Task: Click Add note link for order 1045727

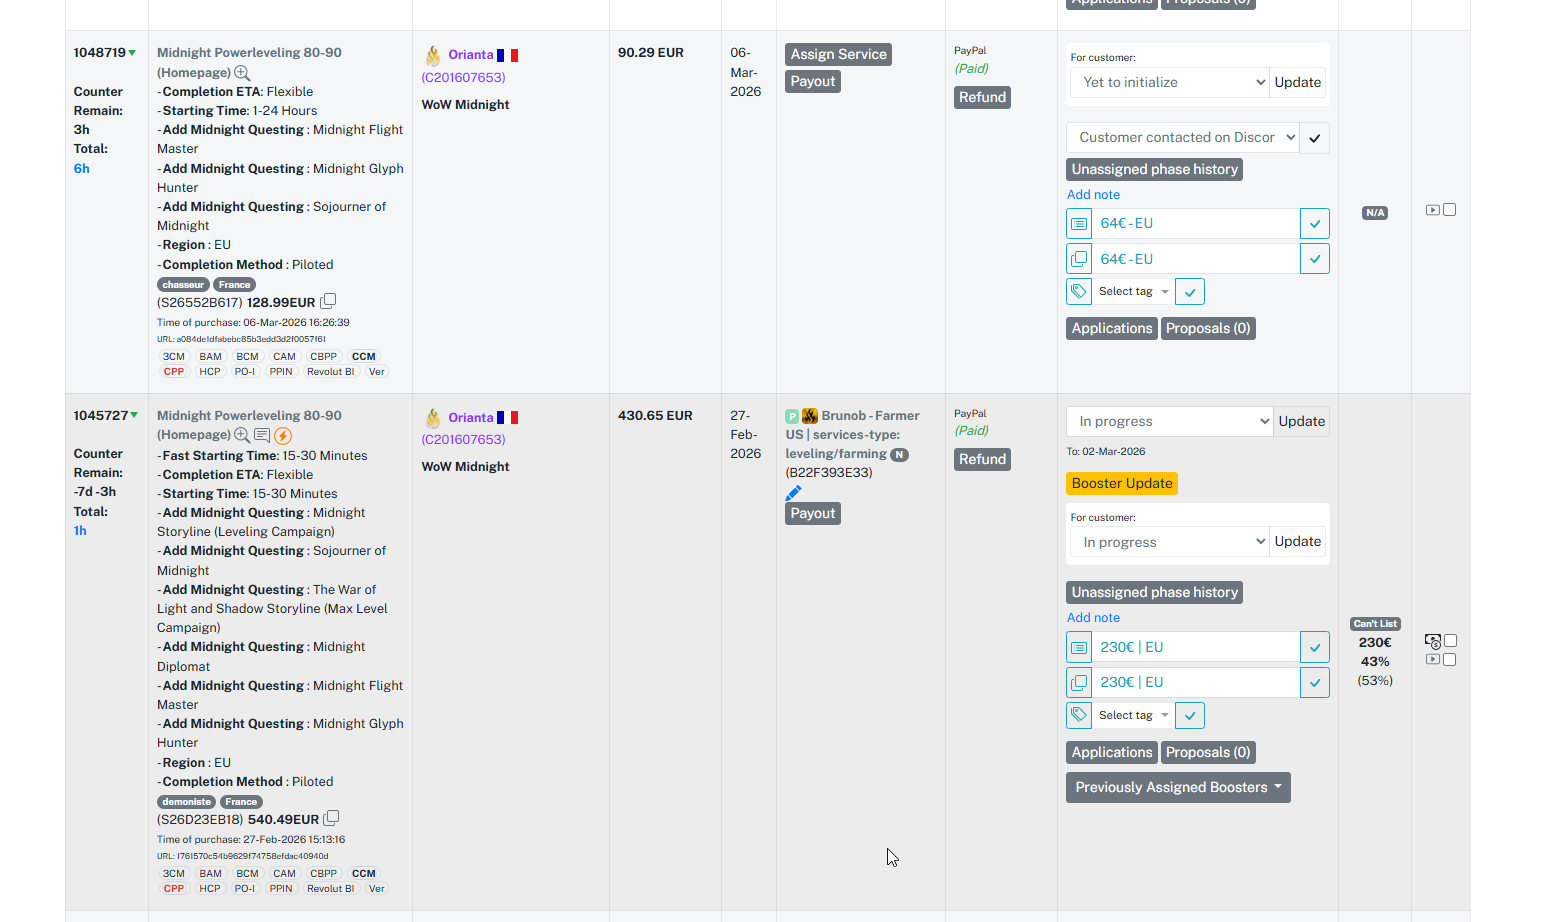Action: pos(1093,618)
